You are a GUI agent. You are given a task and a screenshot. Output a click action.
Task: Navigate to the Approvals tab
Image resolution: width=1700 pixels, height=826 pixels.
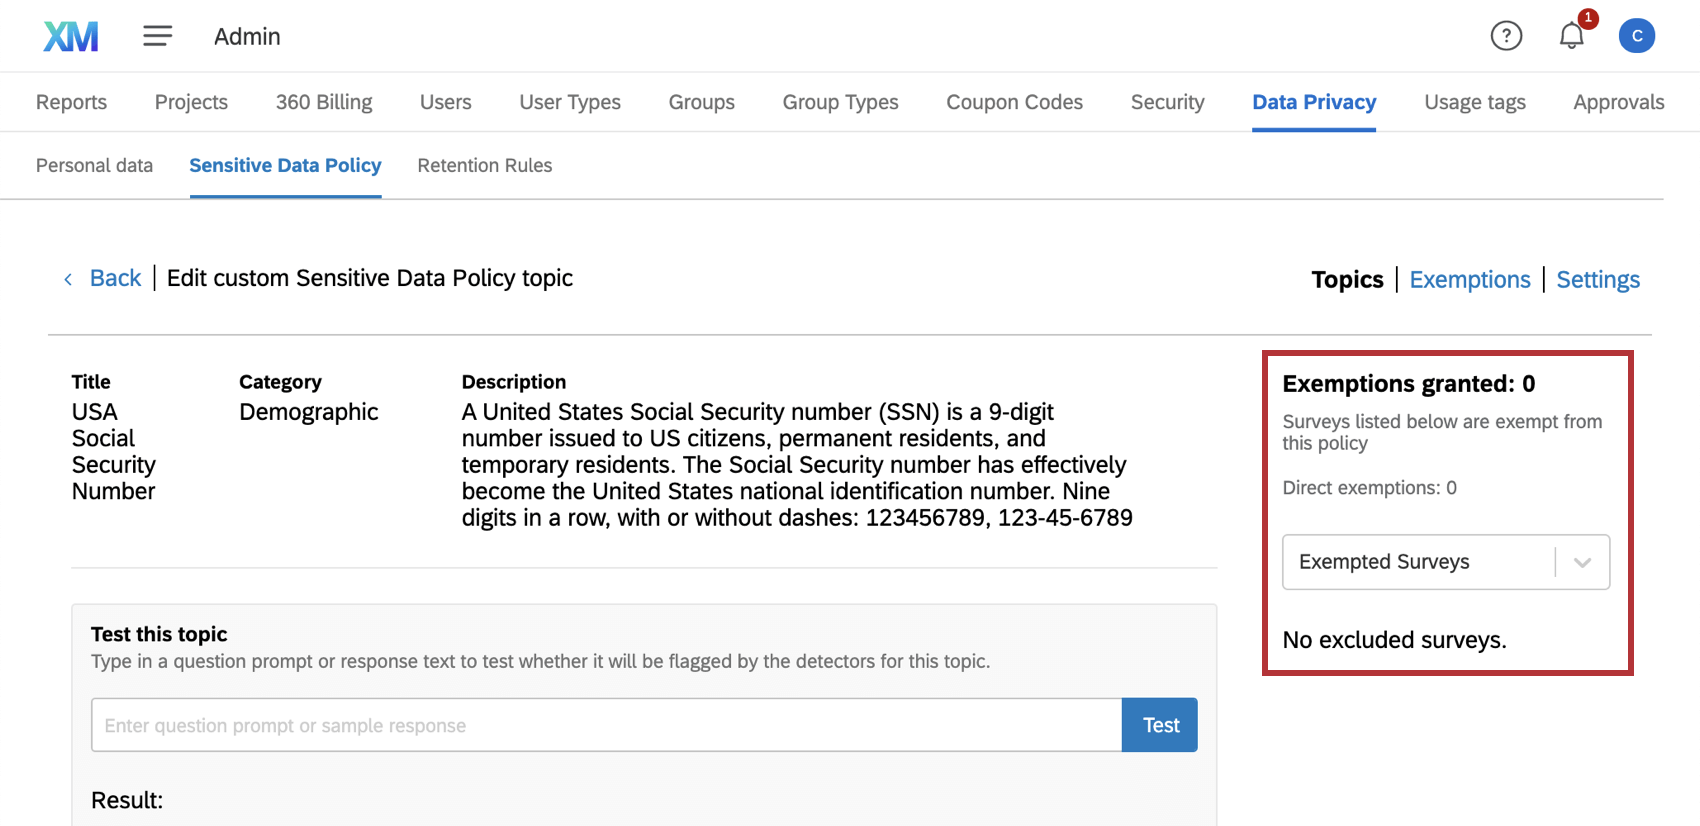tap(1618, 102)
